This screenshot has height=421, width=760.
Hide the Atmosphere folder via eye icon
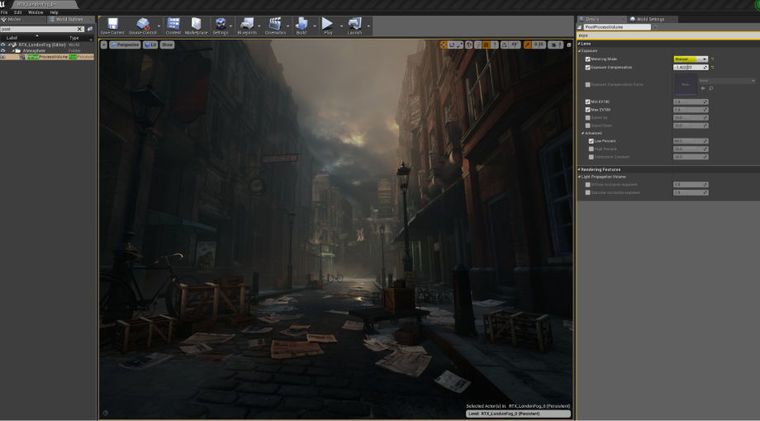click(3, 50)
